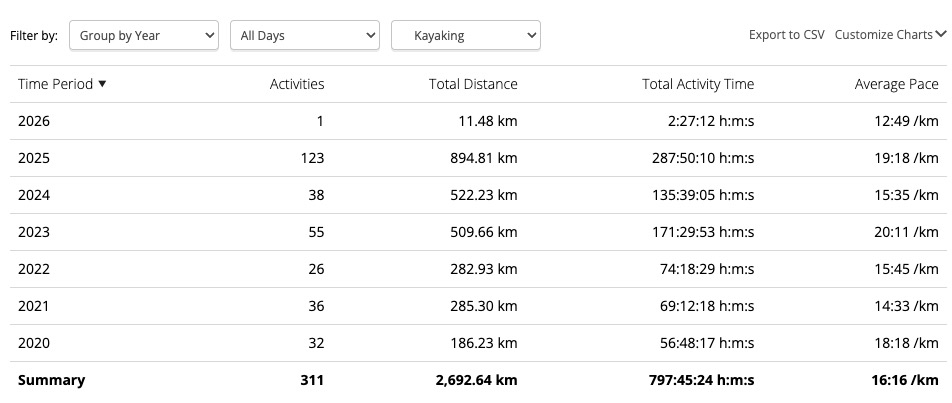
Task: Open the Kayaking activity type dropdown
Action: [x=465, y=36]
